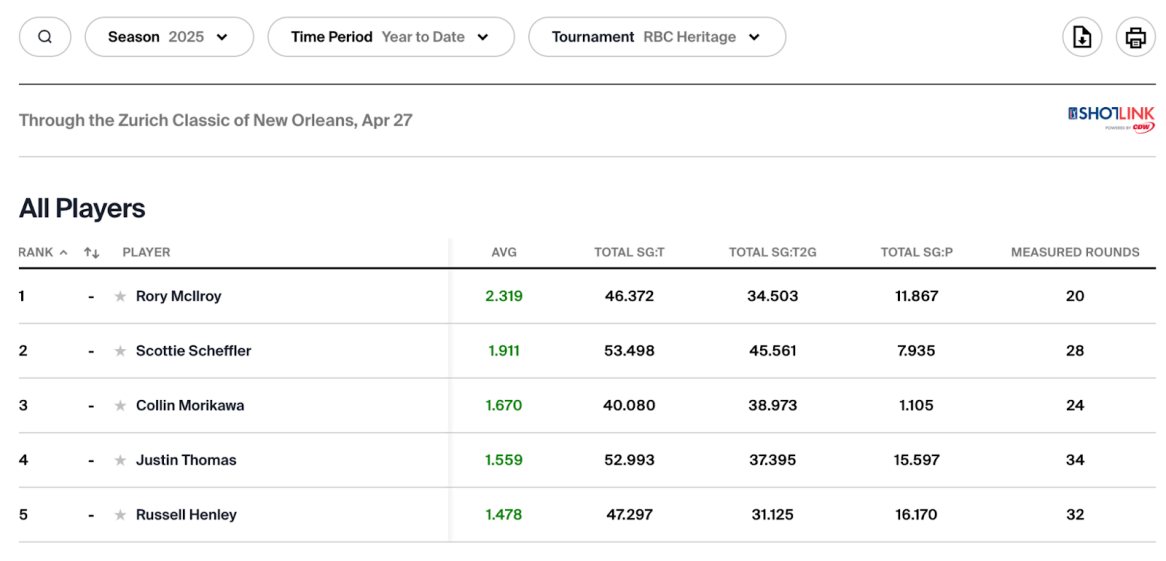Open the Season 2025 dropdown
1166x561 pixels.
168,37
